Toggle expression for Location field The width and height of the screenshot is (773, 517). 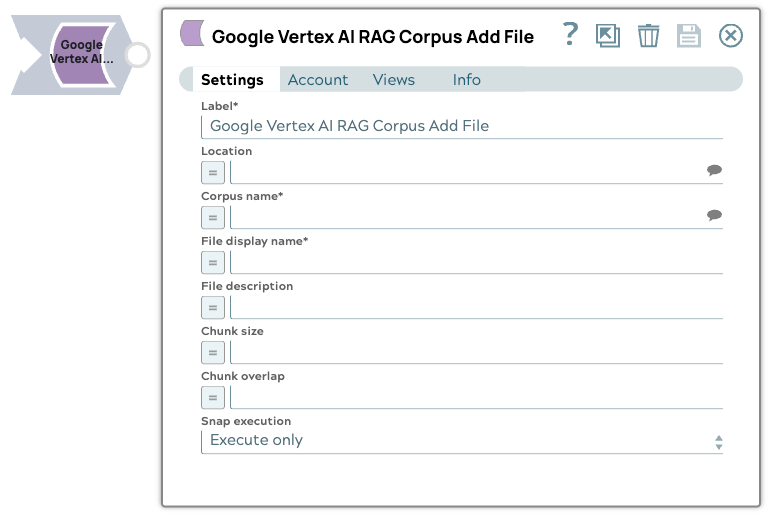tap(213, 172)
